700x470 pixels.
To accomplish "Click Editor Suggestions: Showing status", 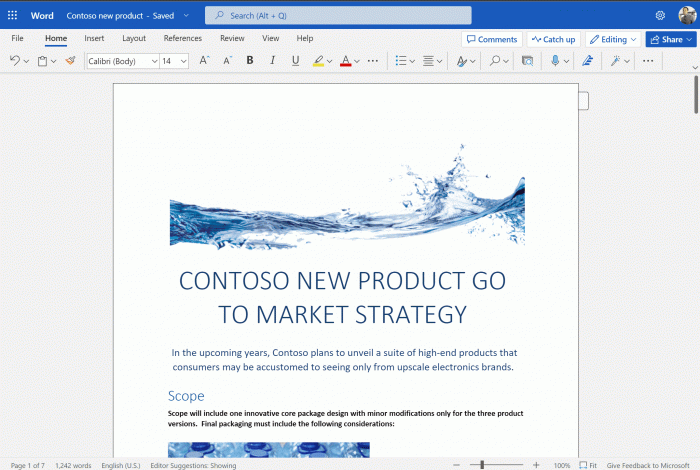I will (x=193, y=465).
